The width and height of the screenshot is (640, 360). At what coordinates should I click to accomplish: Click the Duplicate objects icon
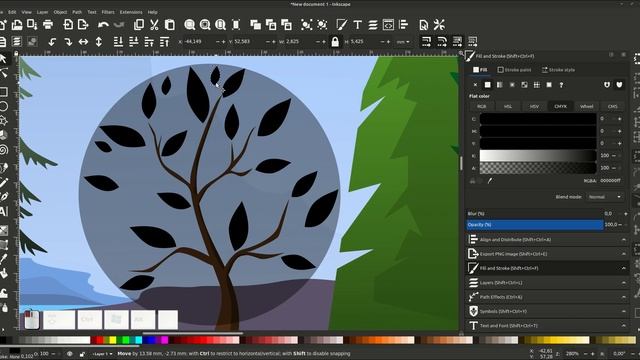(x=256, y=25)
